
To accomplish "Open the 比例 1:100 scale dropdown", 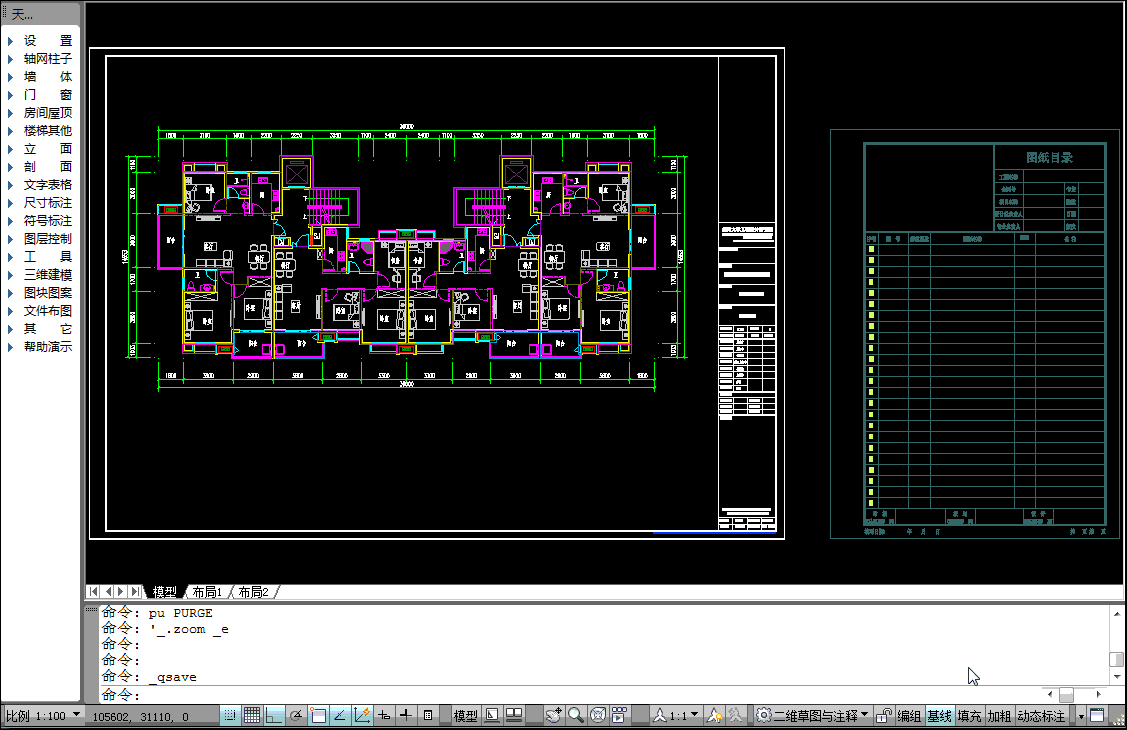I will (x=43, y=715).
